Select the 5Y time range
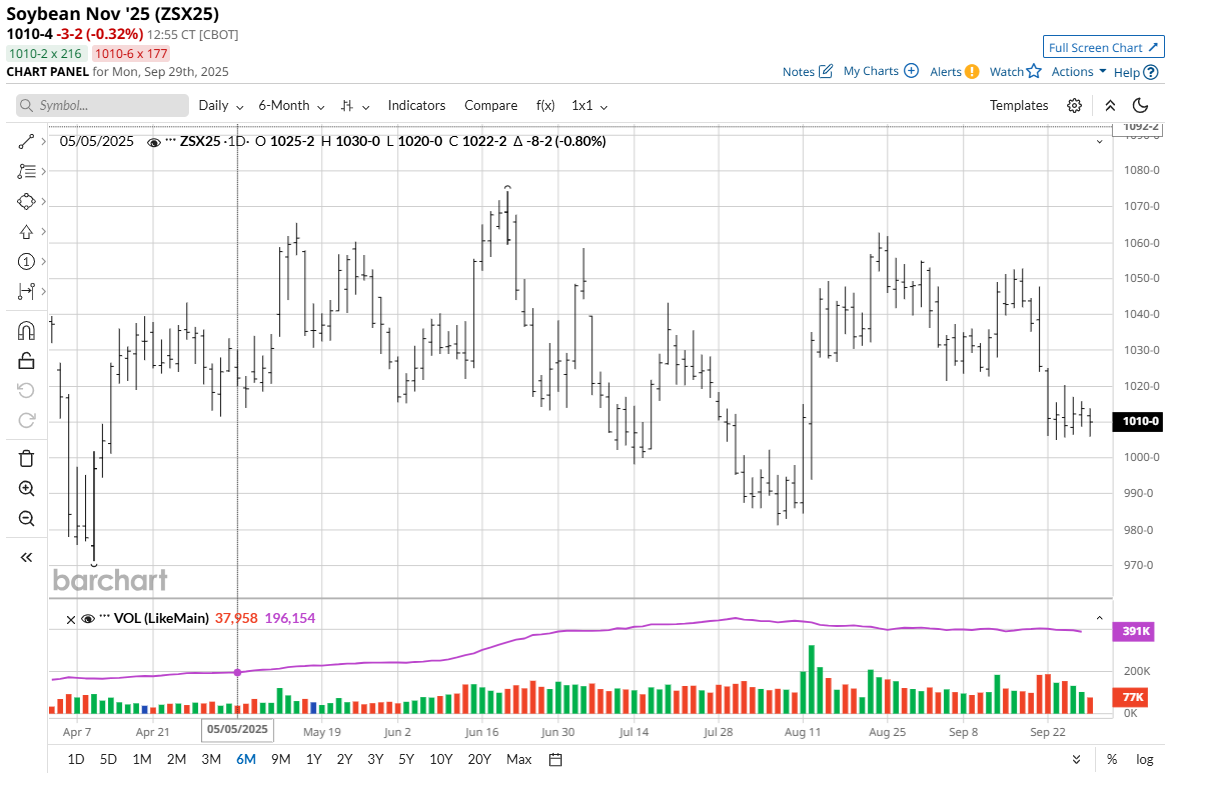 coord(406,759)
